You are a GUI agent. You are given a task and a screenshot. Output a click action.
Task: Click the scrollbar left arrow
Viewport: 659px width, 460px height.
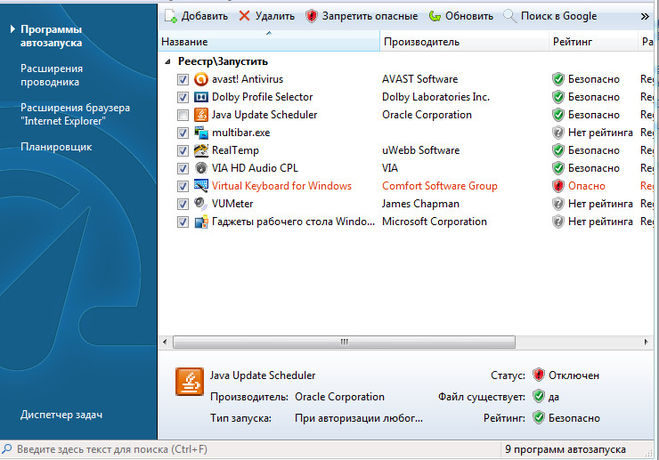click(x=165, y=342)
